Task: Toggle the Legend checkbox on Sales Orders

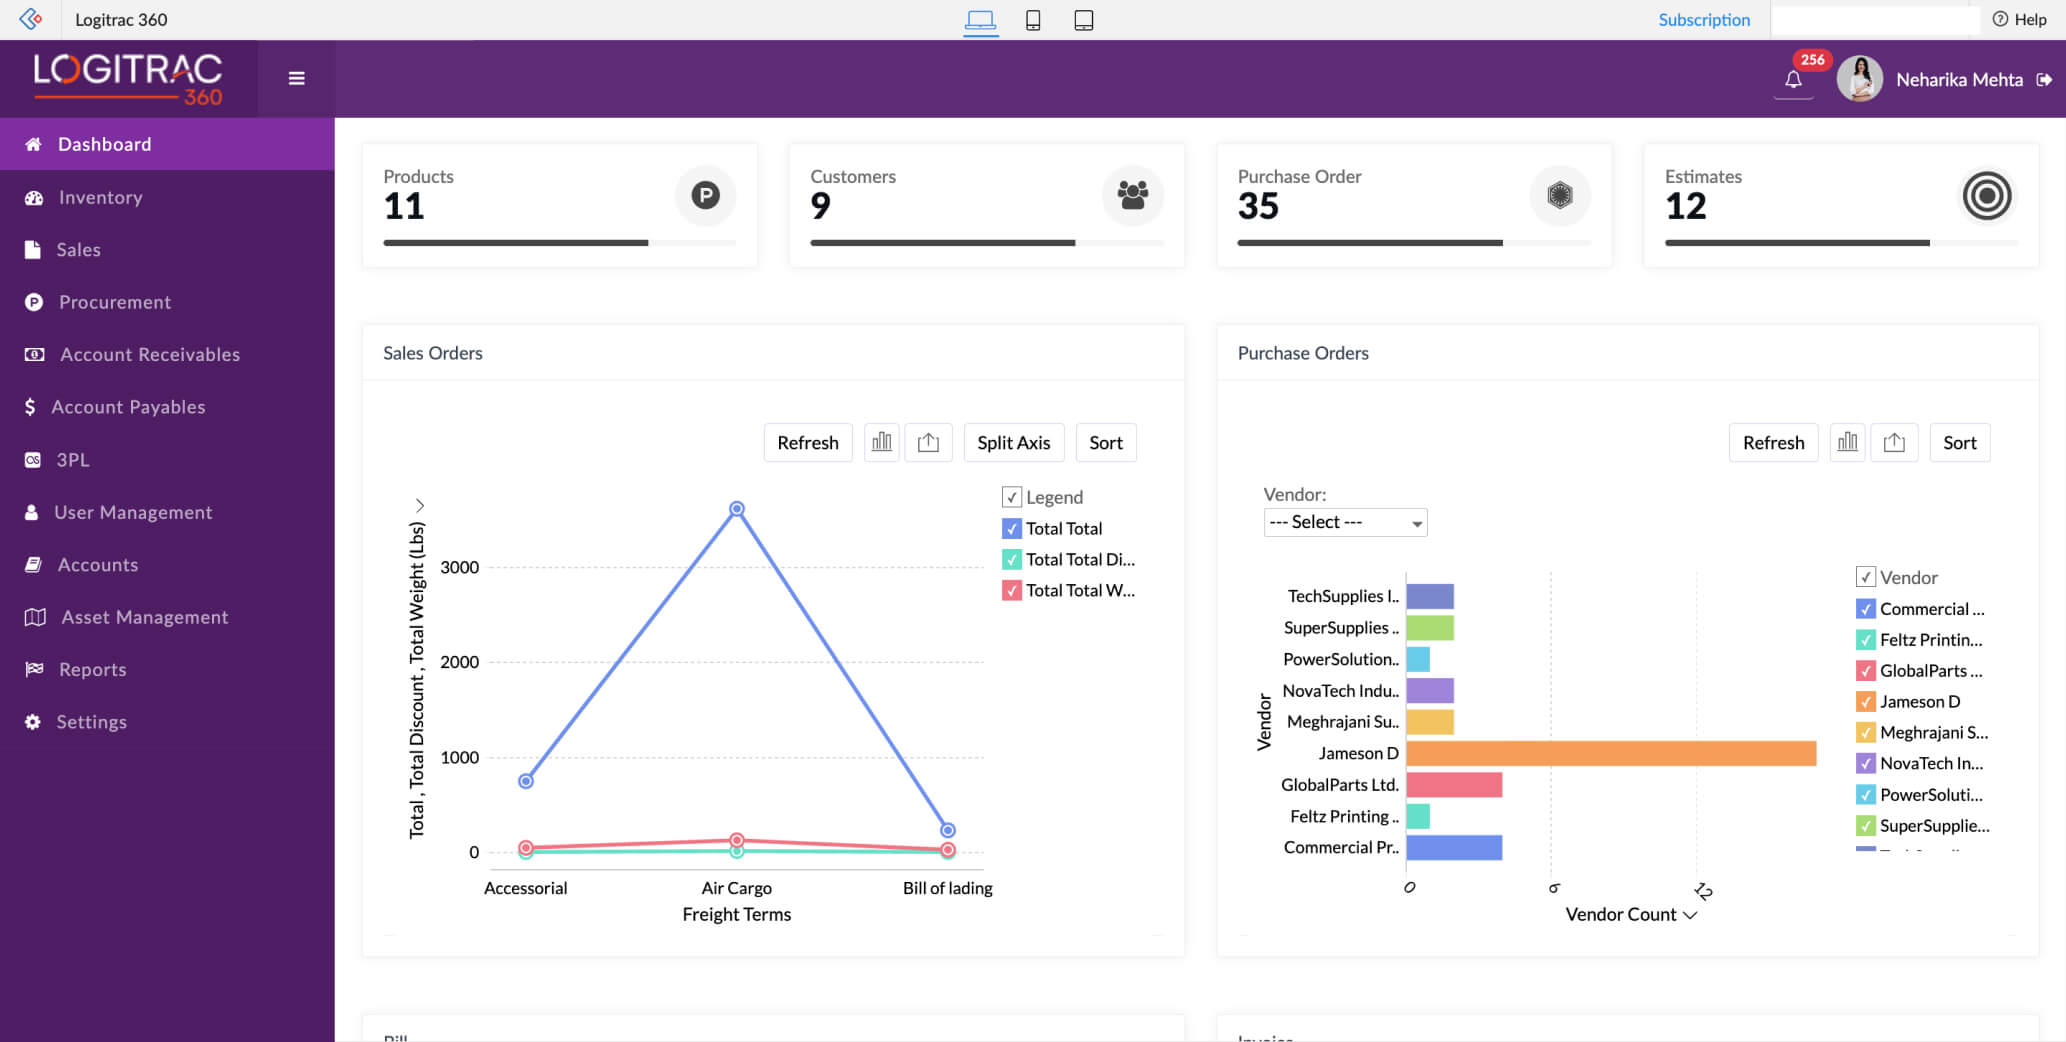Action: 1012,497
